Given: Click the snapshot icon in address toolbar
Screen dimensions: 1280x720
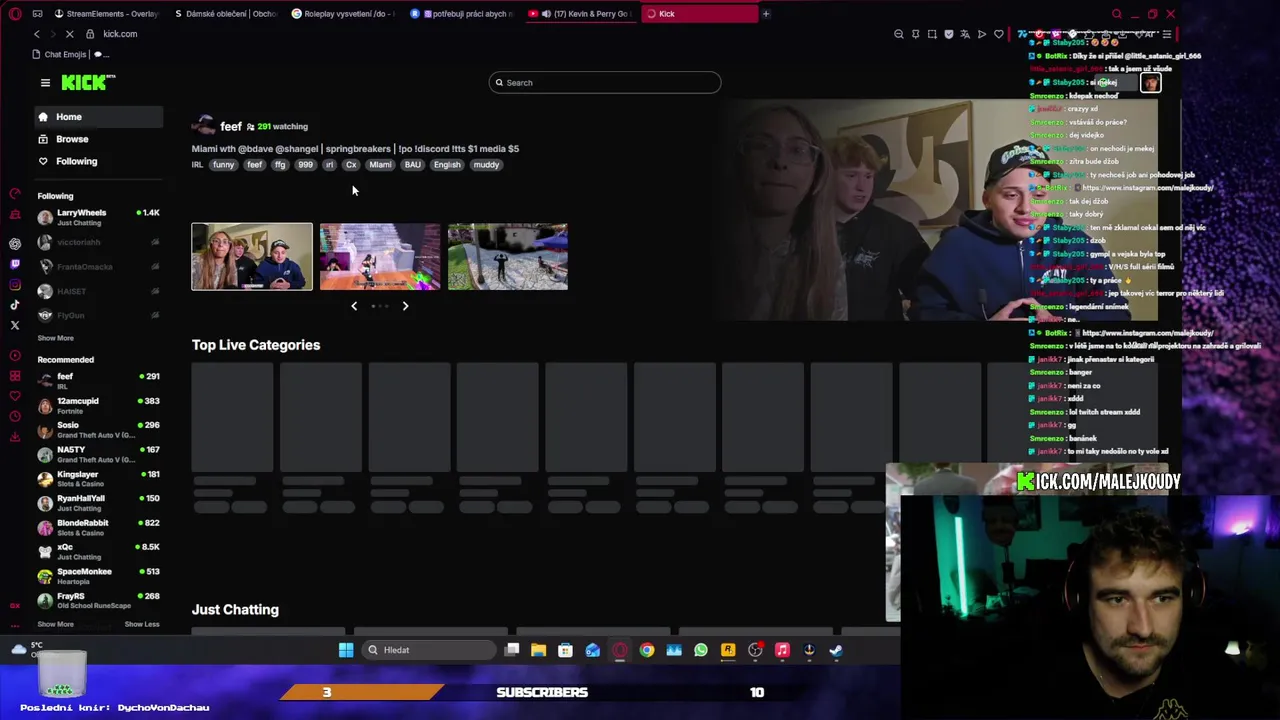Looking at the screenshot, I should [x=932, y=34].
